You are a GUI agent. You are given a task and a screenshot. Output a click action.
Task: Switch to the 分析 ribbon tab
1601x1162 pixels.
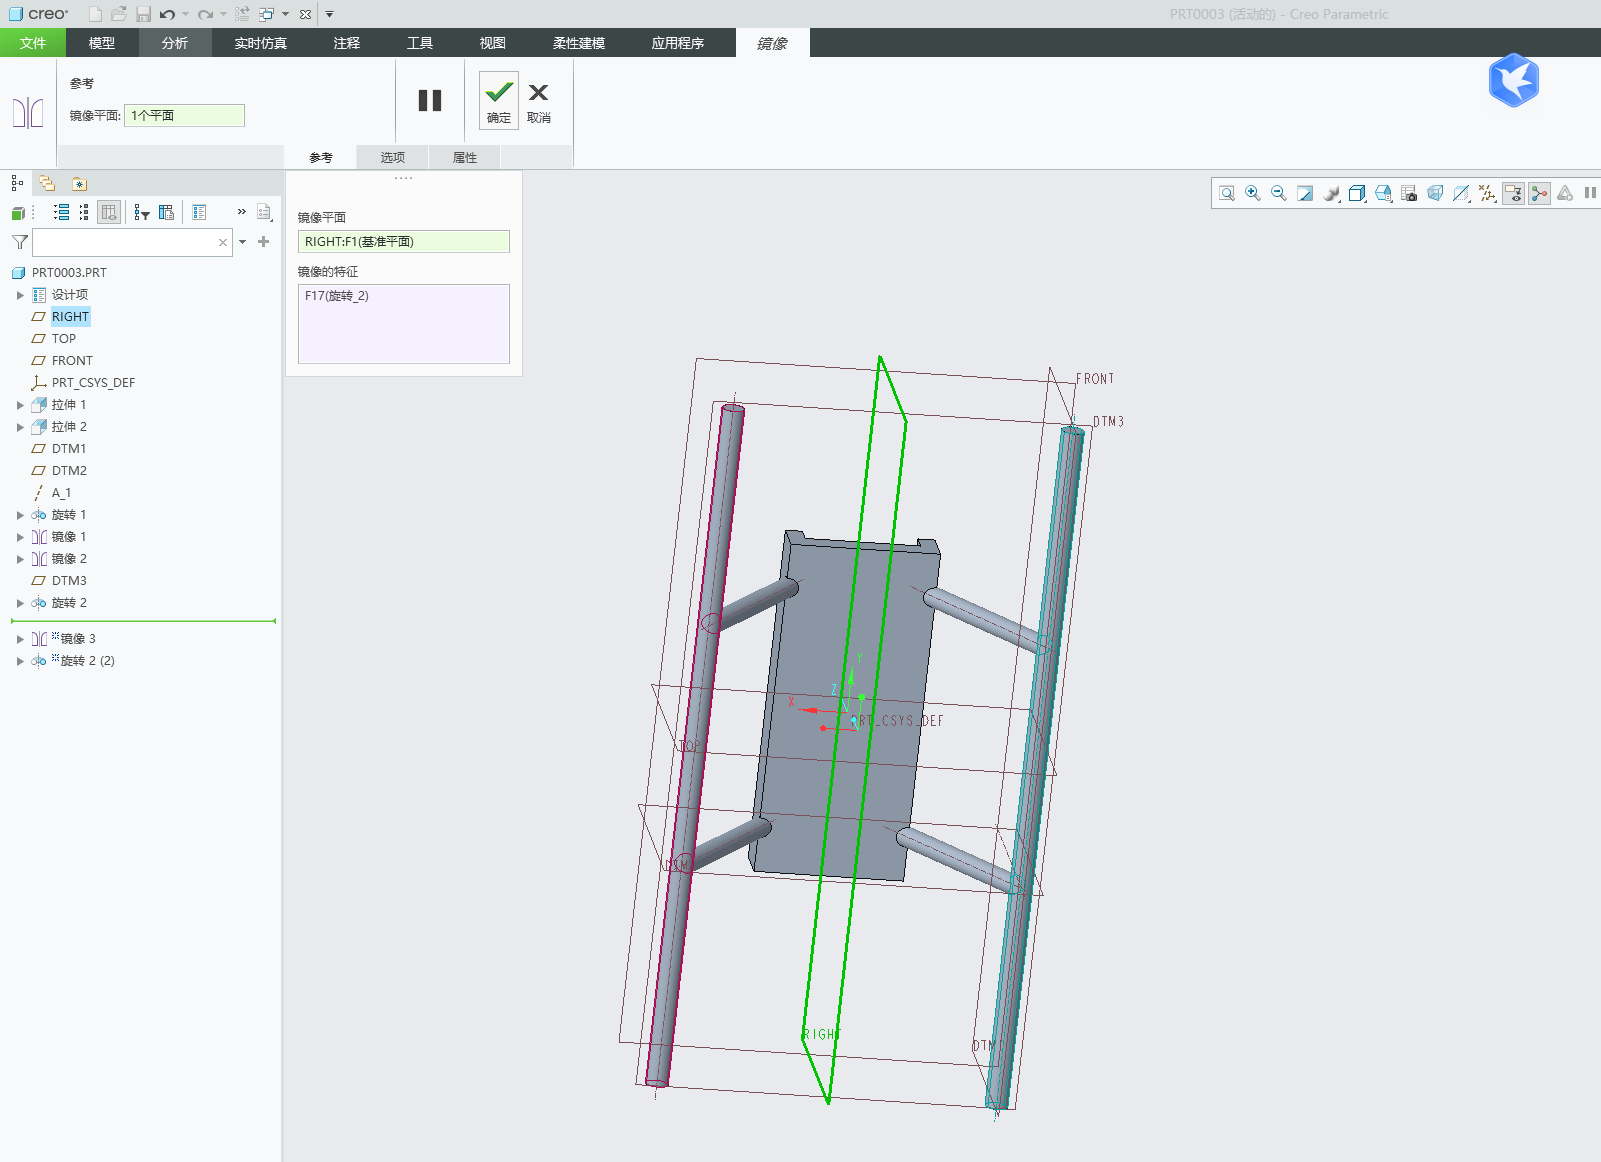(175, 43)
